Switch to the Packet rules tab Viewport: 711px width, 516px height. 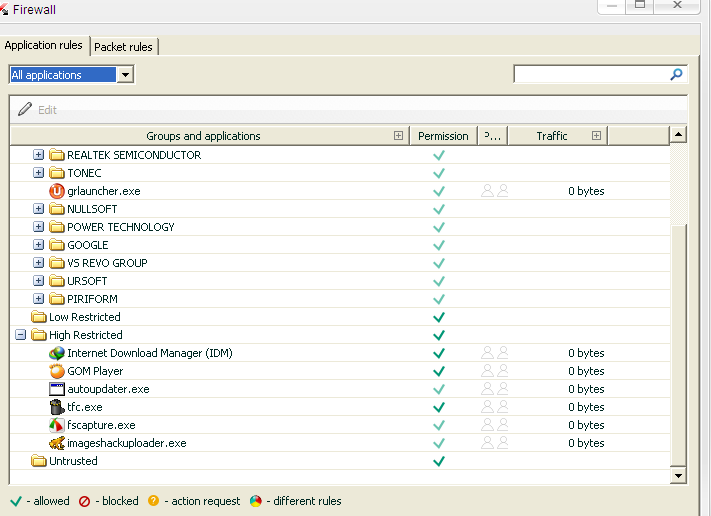[123, 47]
